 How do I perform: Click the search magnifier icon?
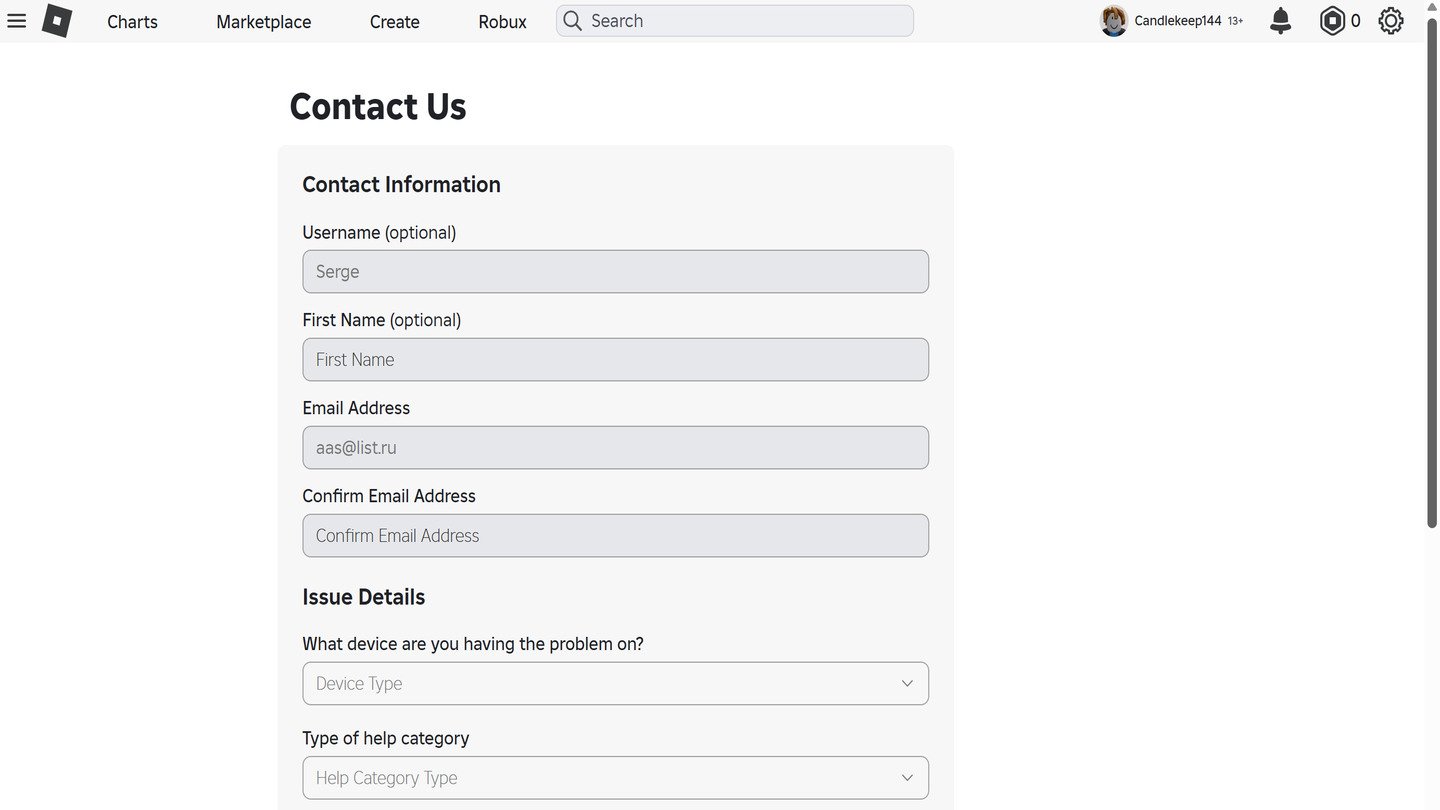572,21
